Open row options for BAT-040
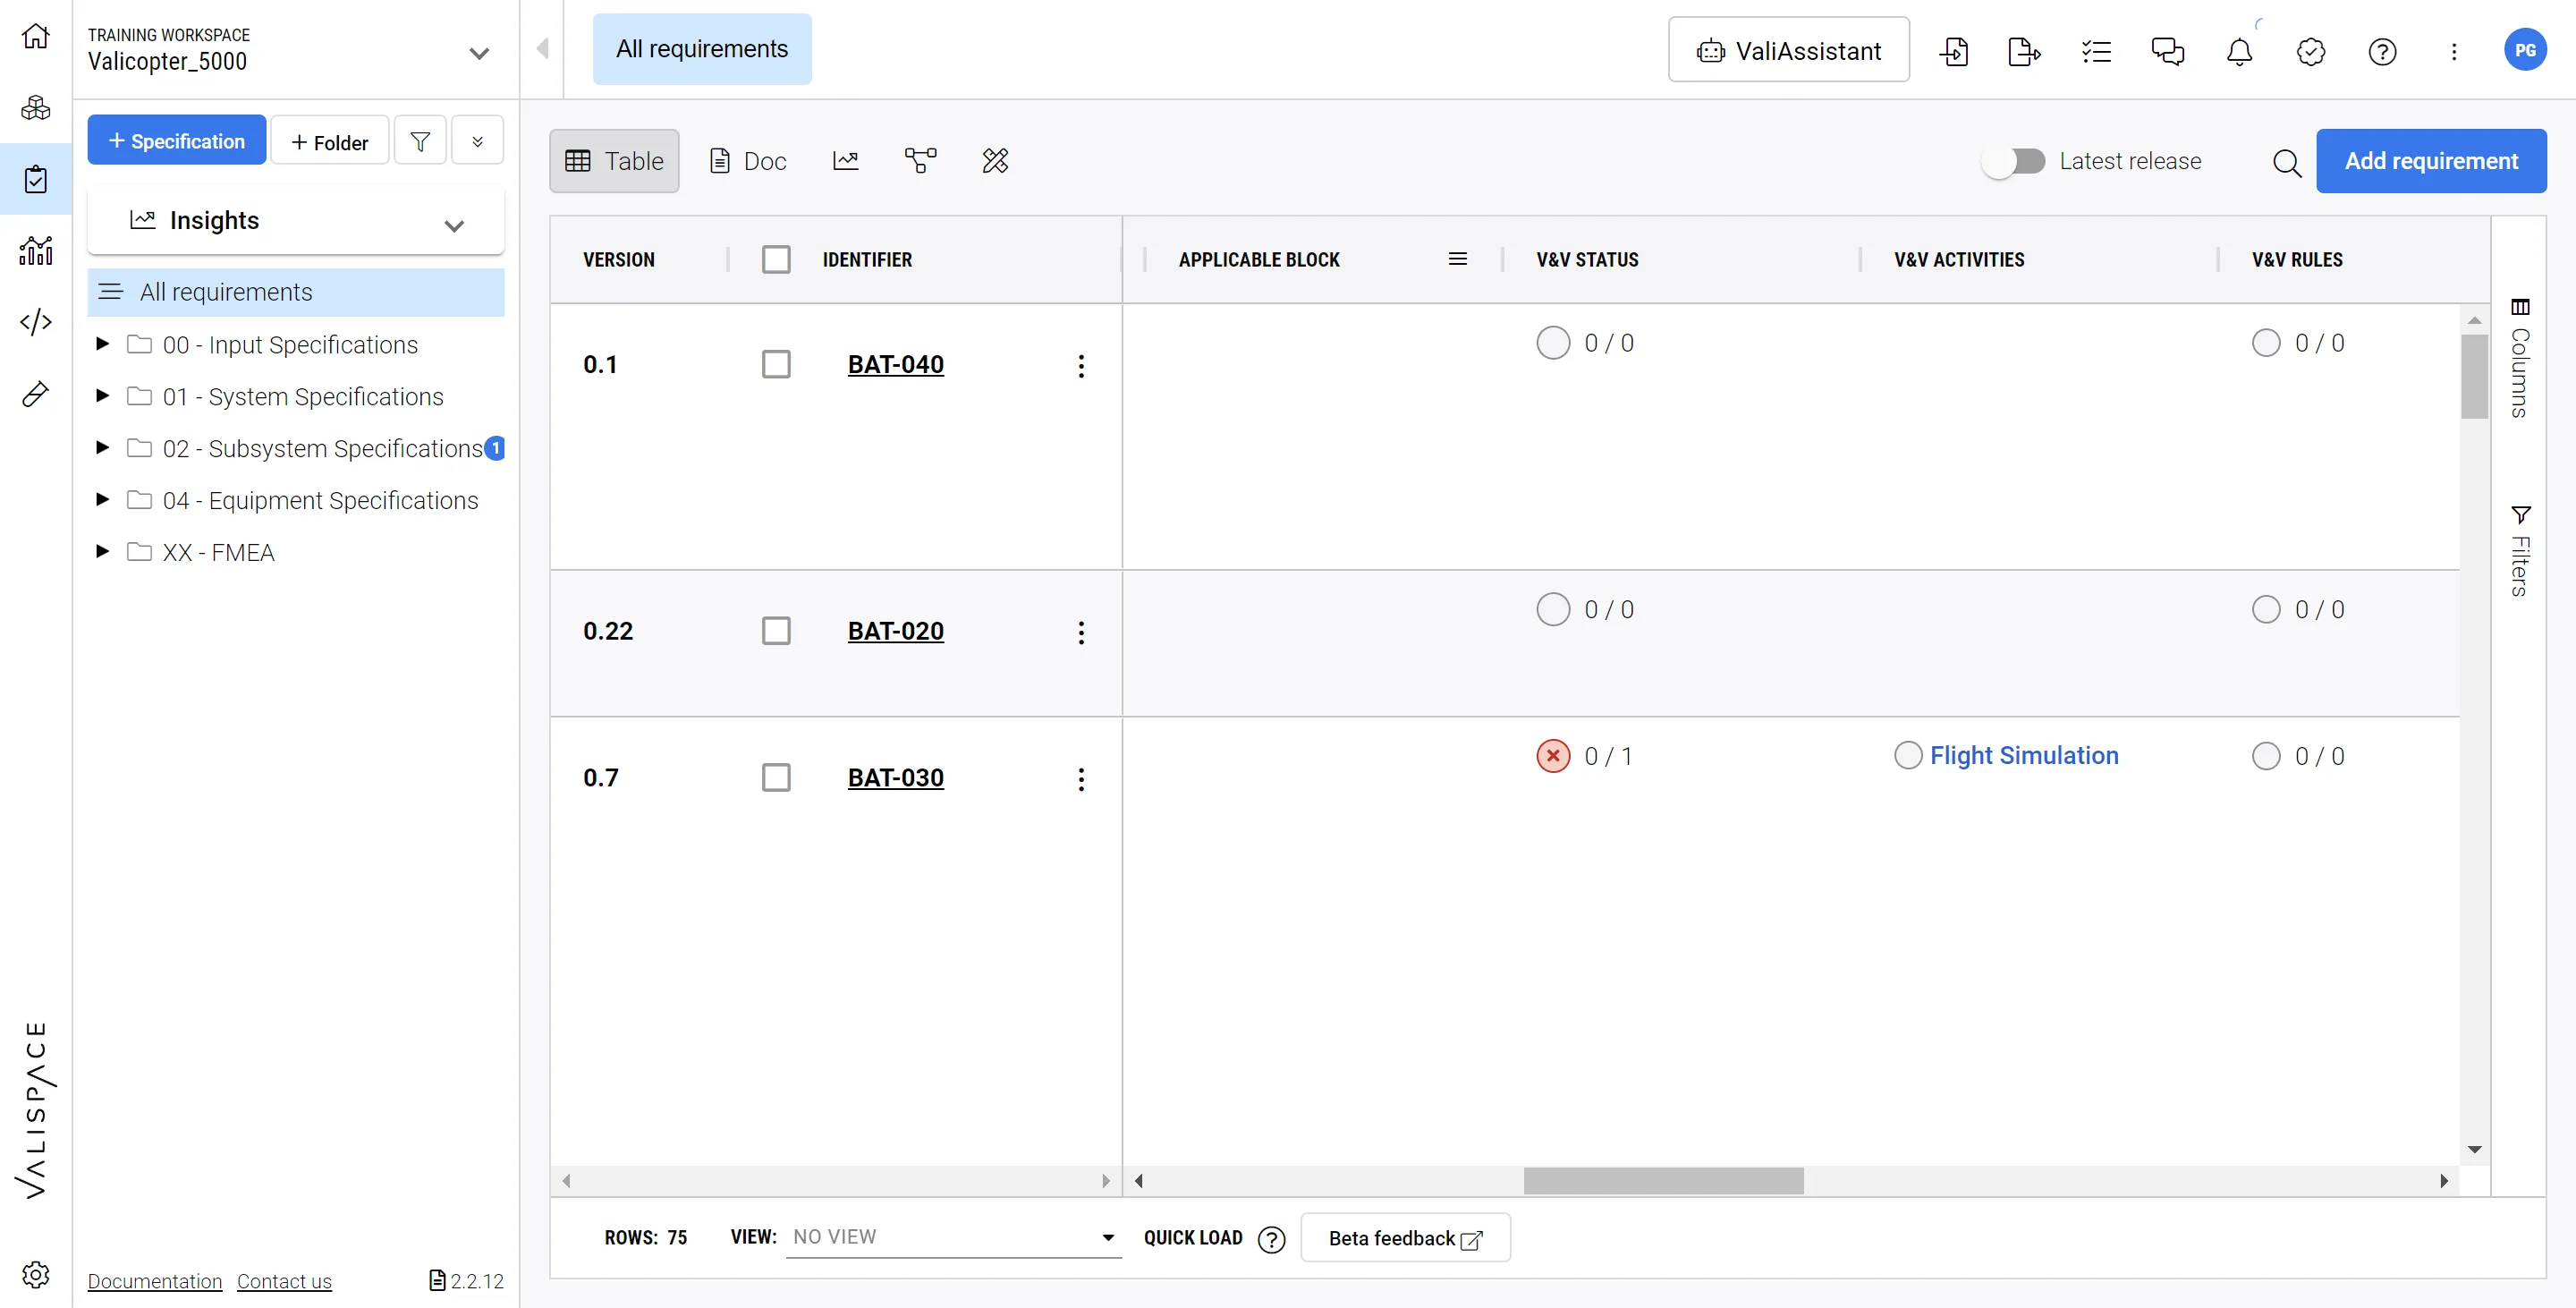Screen dimensions: 2576x1308 coord(1080,365)
